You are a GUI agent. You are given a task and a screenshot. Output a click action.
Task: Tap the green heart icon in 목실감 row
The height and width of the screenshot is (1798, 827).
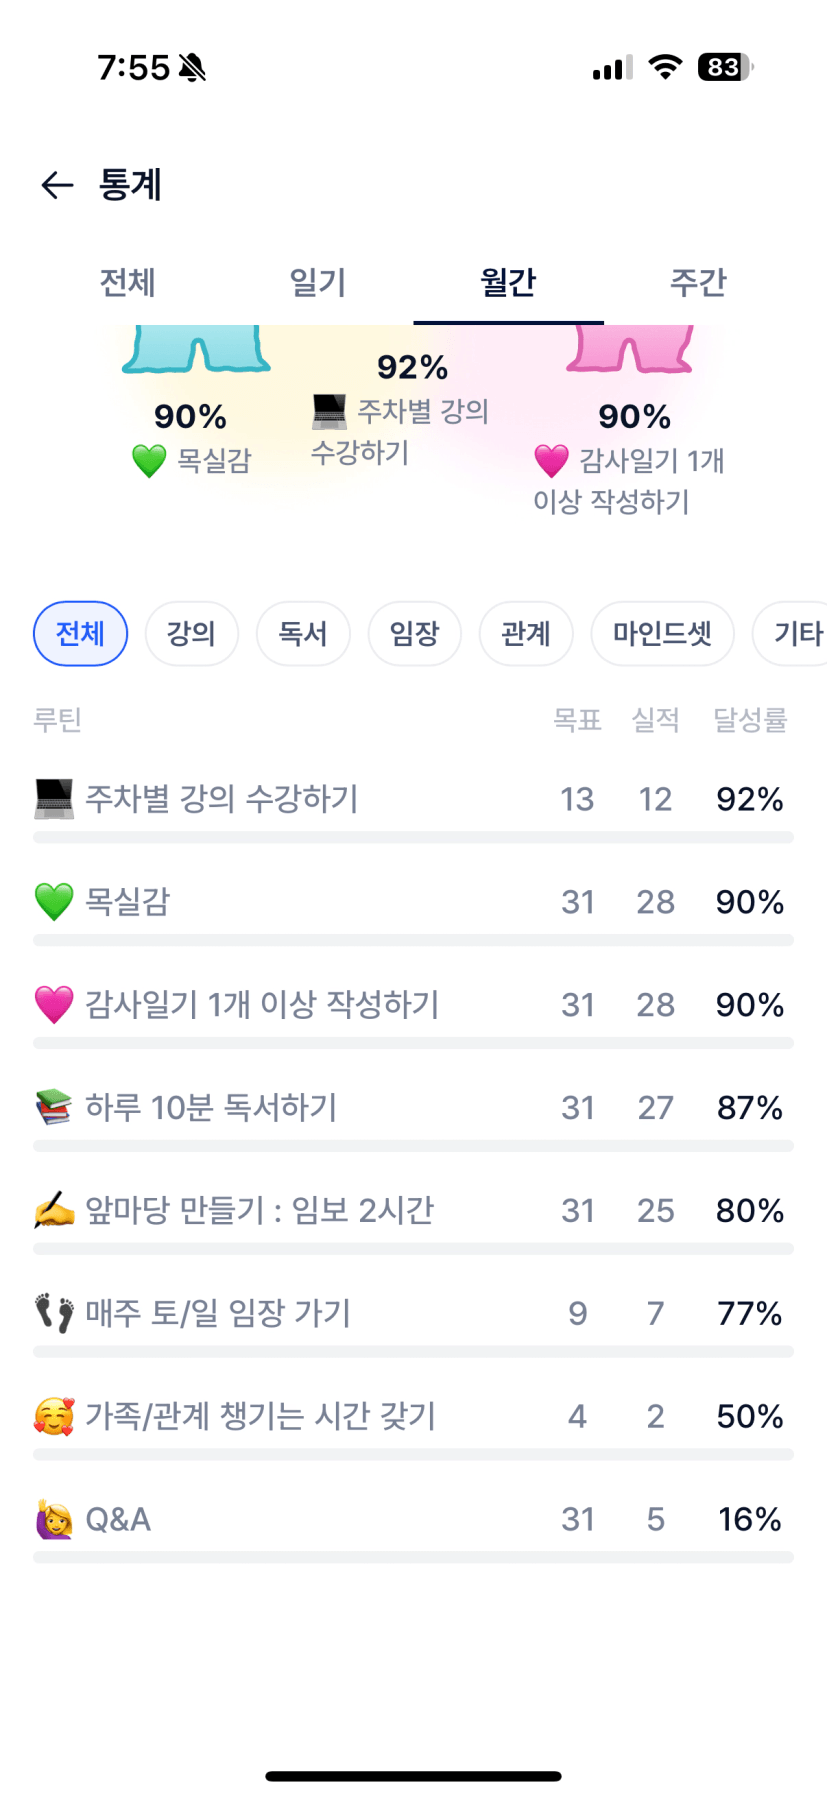click(x=54, y=902)
